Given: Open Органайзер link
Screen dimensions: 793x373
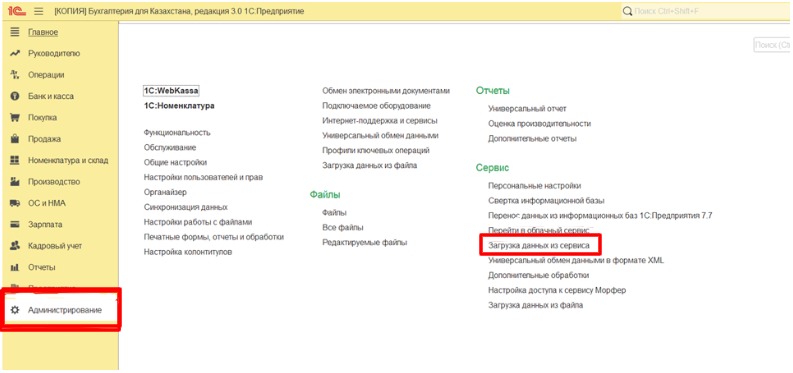Looking at the screenshot, I should pos(165,192).
